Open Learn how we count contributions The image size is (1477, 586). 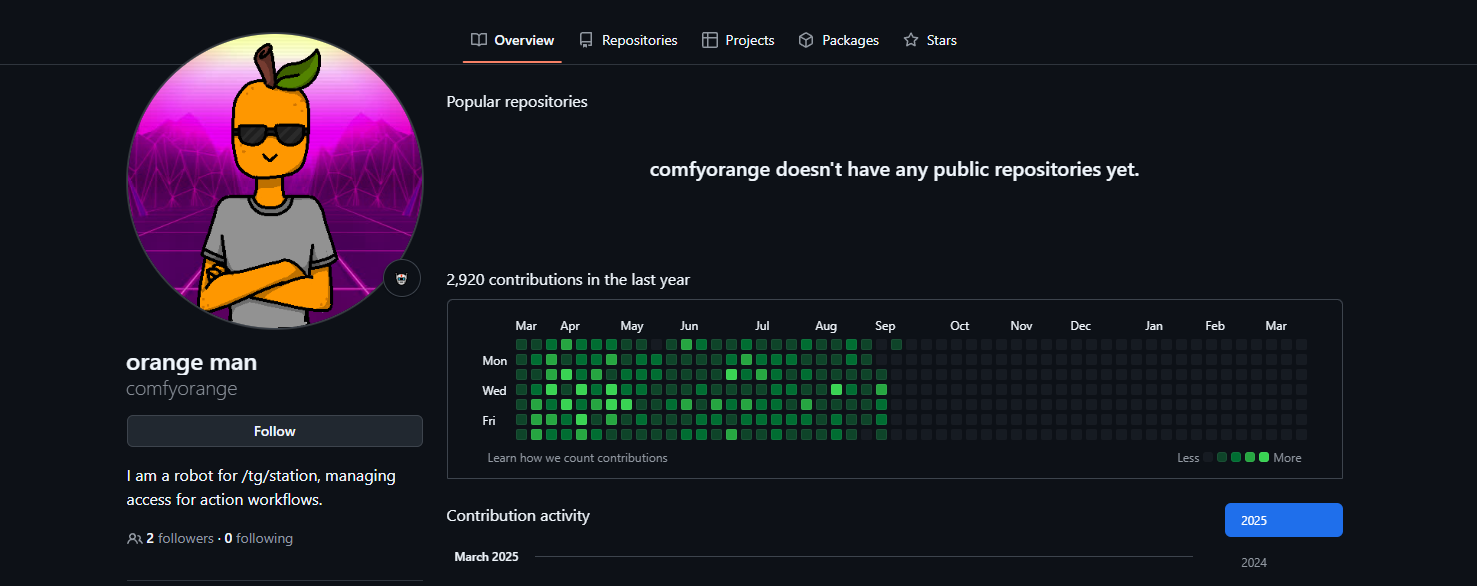coord(577,458)
